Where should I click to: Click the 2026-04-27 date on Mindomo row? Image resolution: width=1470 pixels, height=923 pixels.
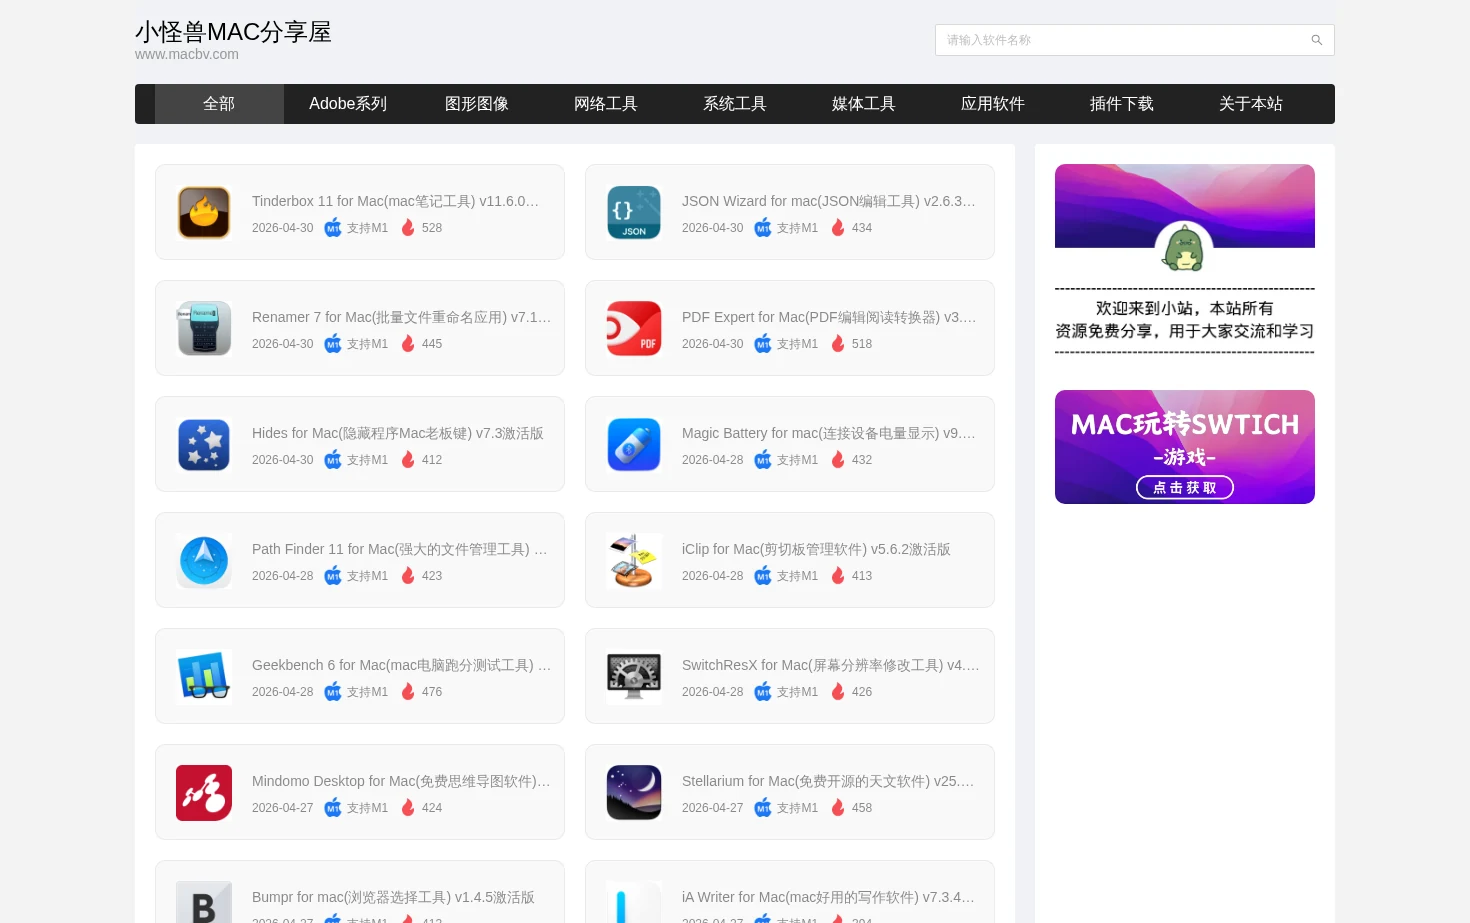coord(283,808)
